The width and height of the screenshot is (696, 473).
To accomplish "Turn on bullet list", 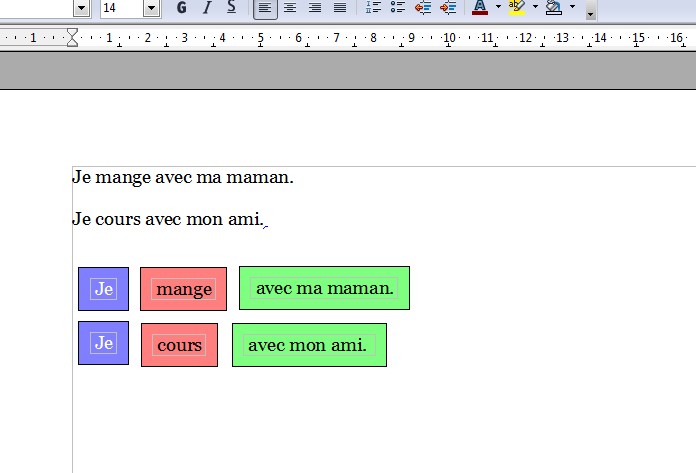I will pos(398,8).
